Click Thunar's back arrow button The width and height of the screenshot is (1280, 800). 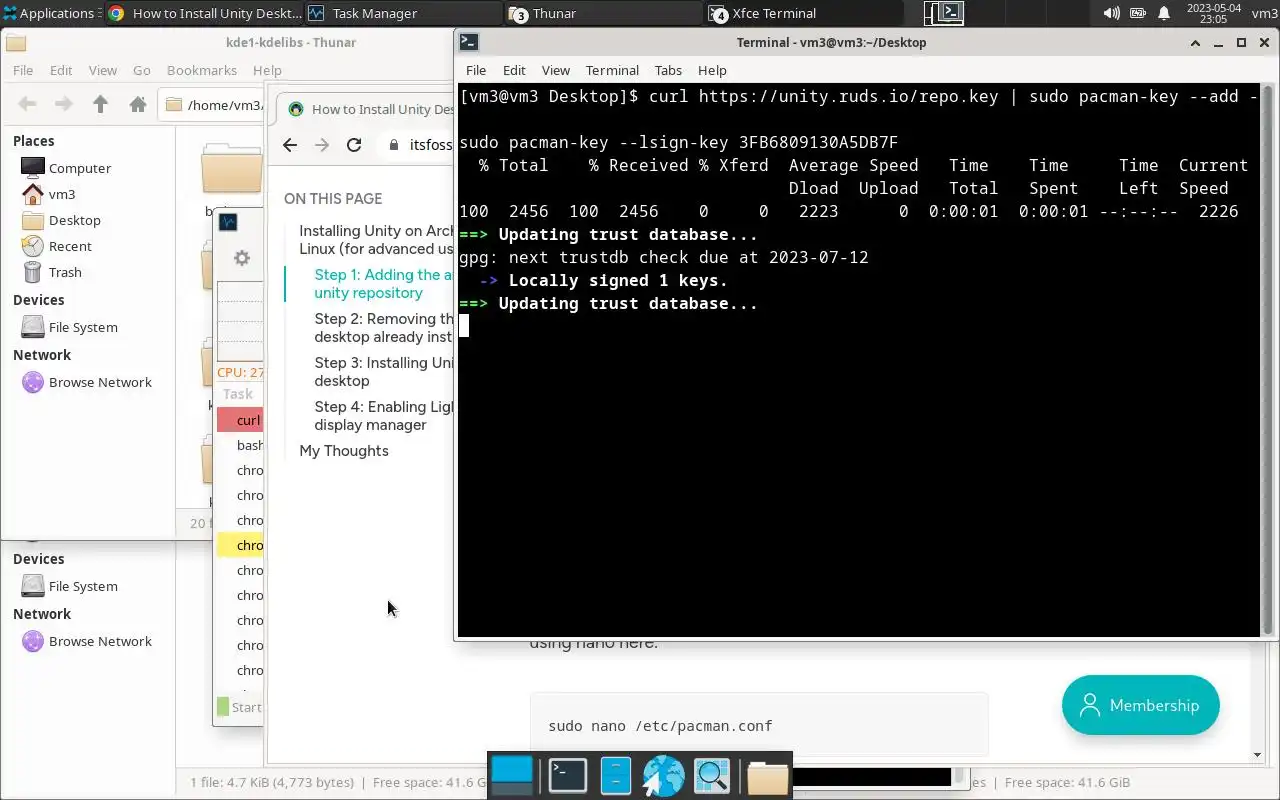pos(27,104)
